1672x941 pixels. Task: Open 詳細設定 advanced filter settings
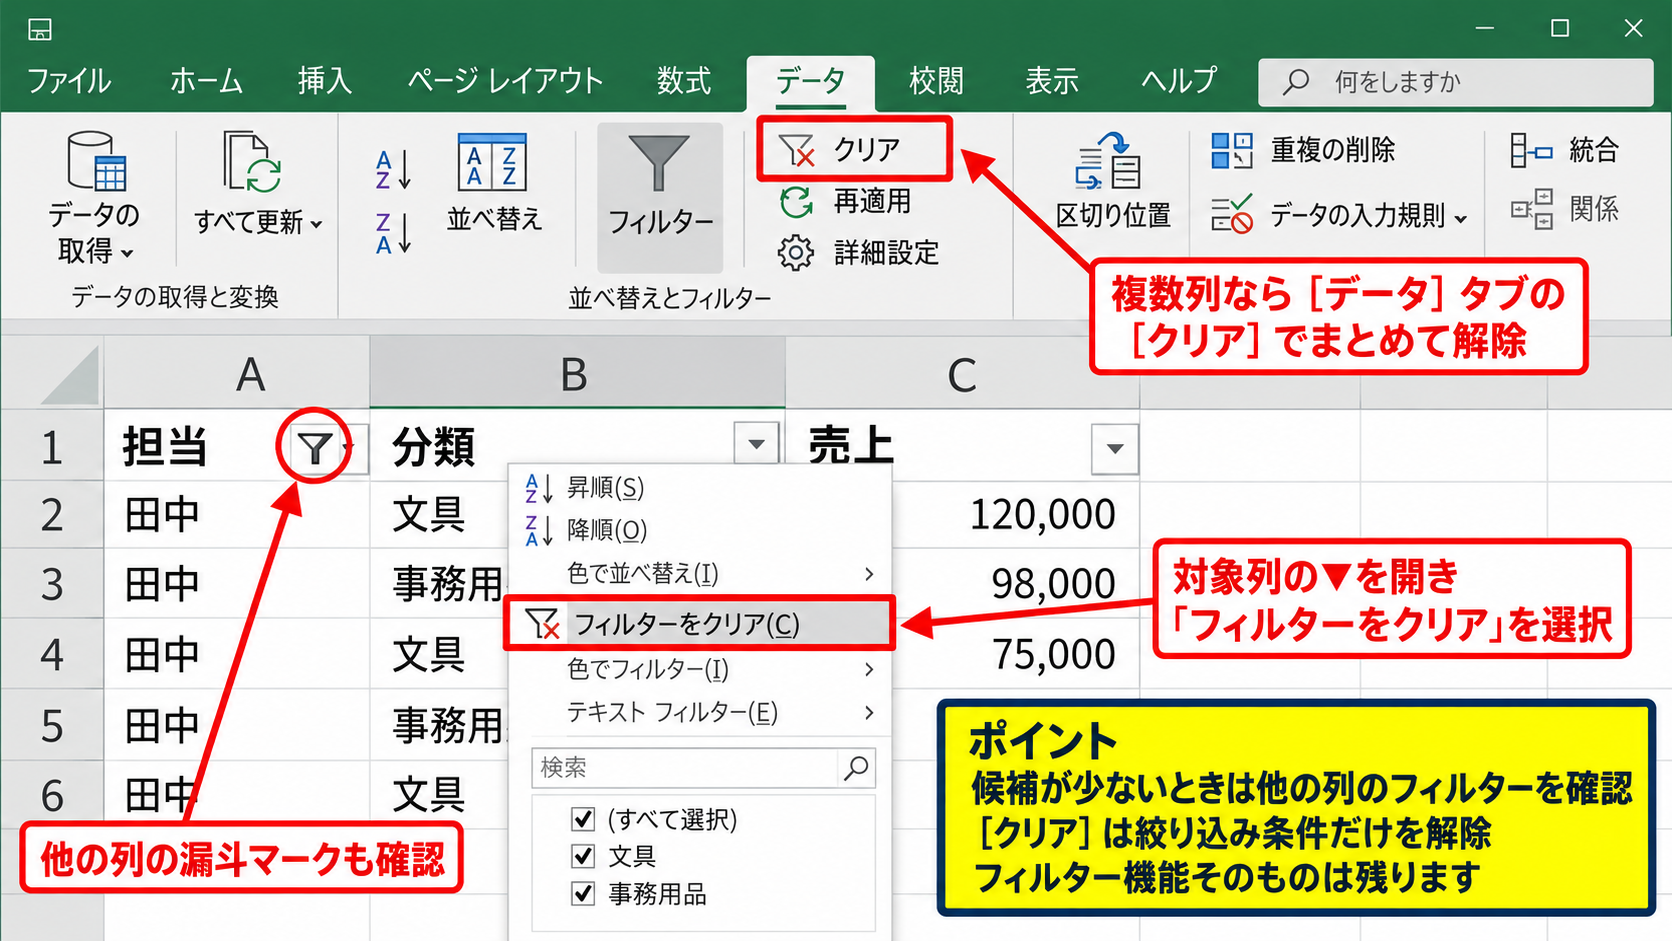859,253
